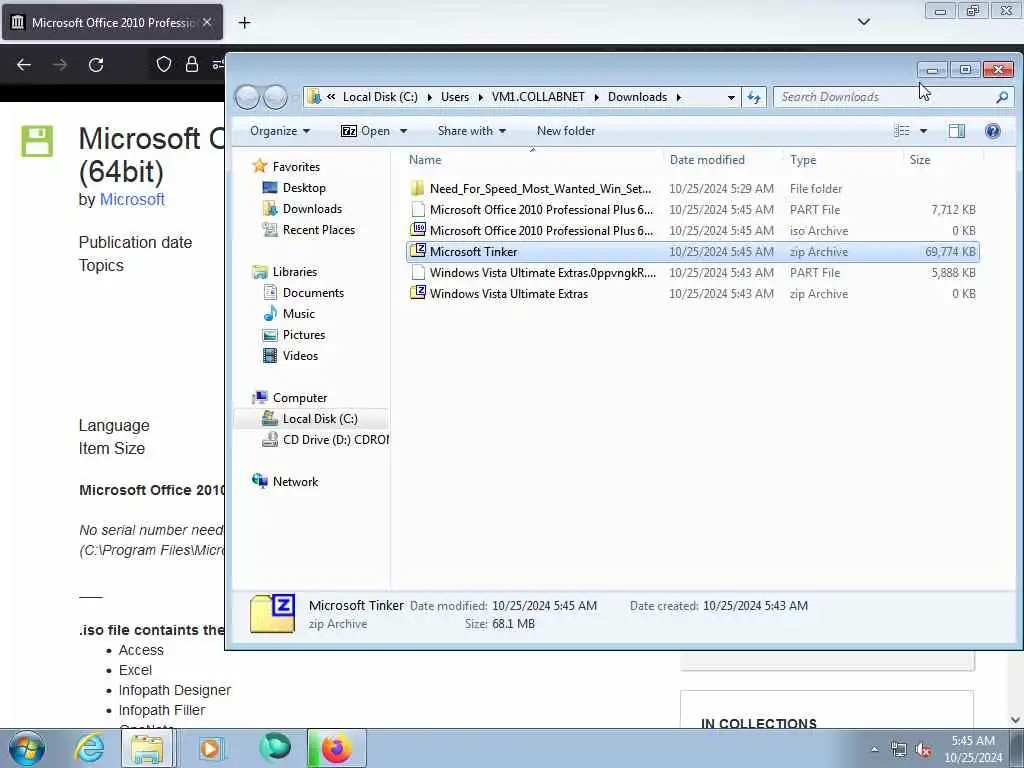Expand the address bar history dropdown
This screenshot has height=768, width=1024.
(731, 97)
